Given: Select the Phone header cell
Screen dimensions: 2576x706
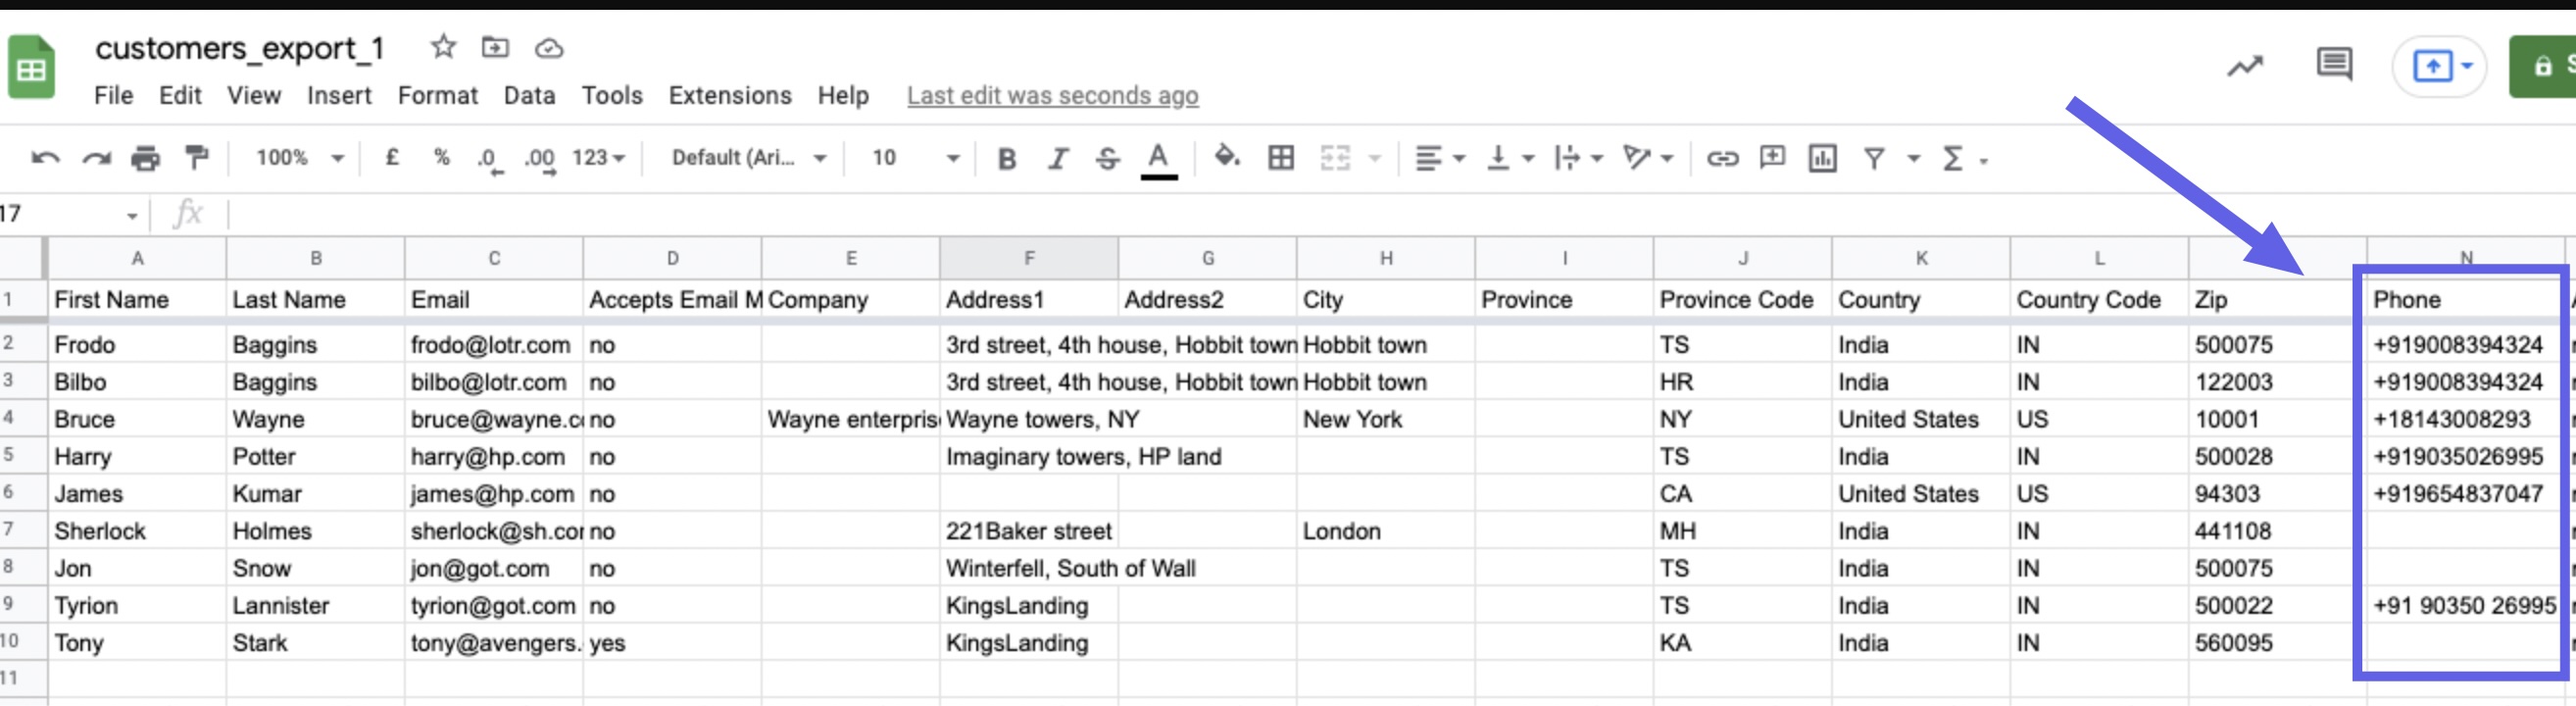Looking at the screenshot, I should point(2464,299).
